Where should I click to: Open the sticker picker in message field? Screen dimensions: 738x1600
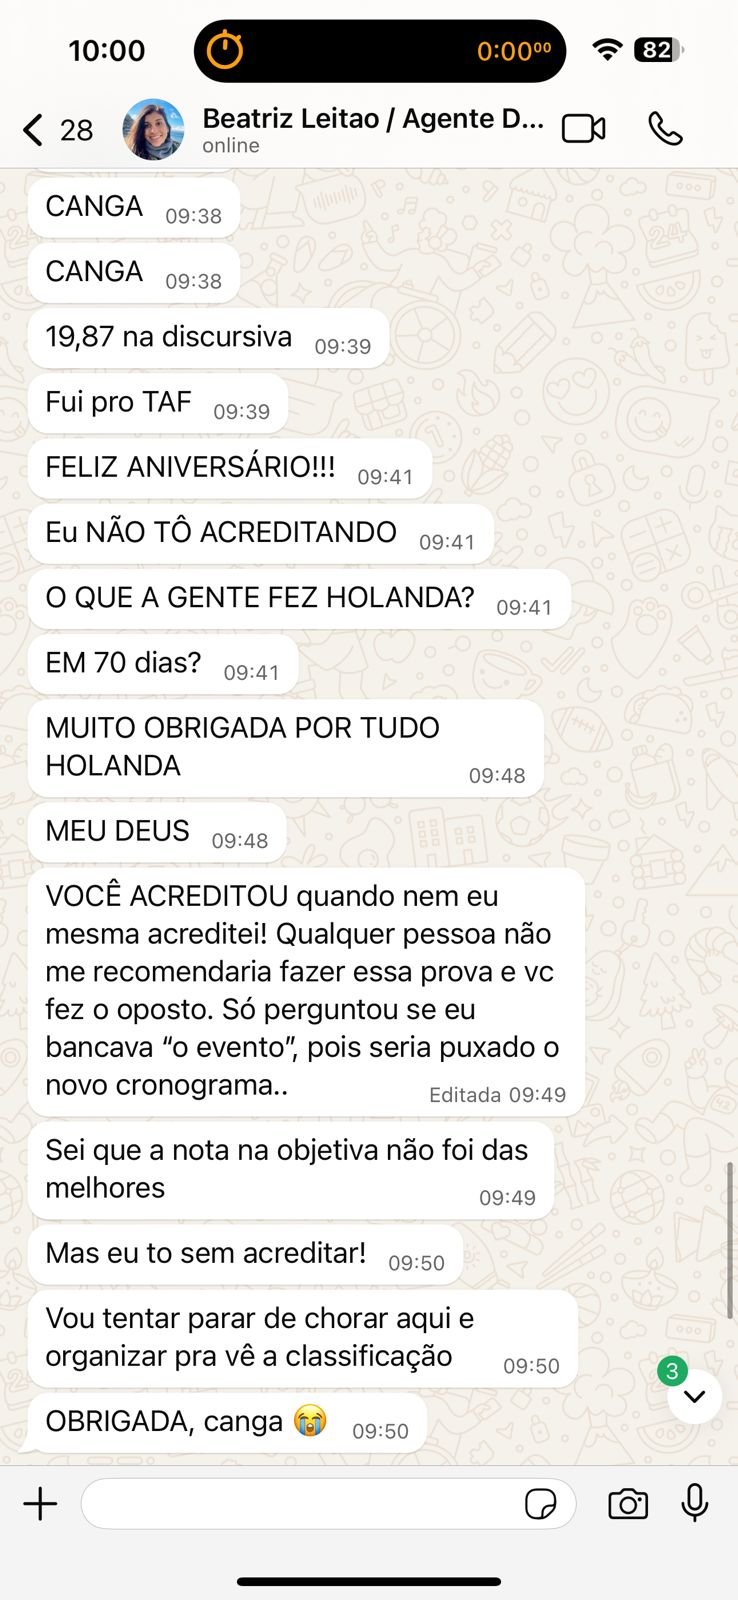pos(541,1504)
